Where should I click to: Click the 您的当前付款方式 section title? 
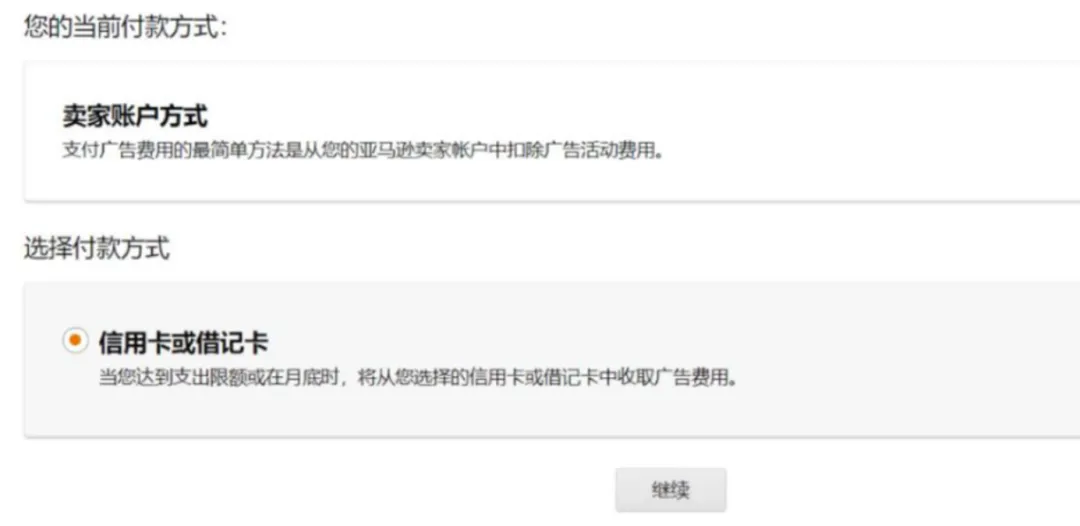click(x=125, y=28)
